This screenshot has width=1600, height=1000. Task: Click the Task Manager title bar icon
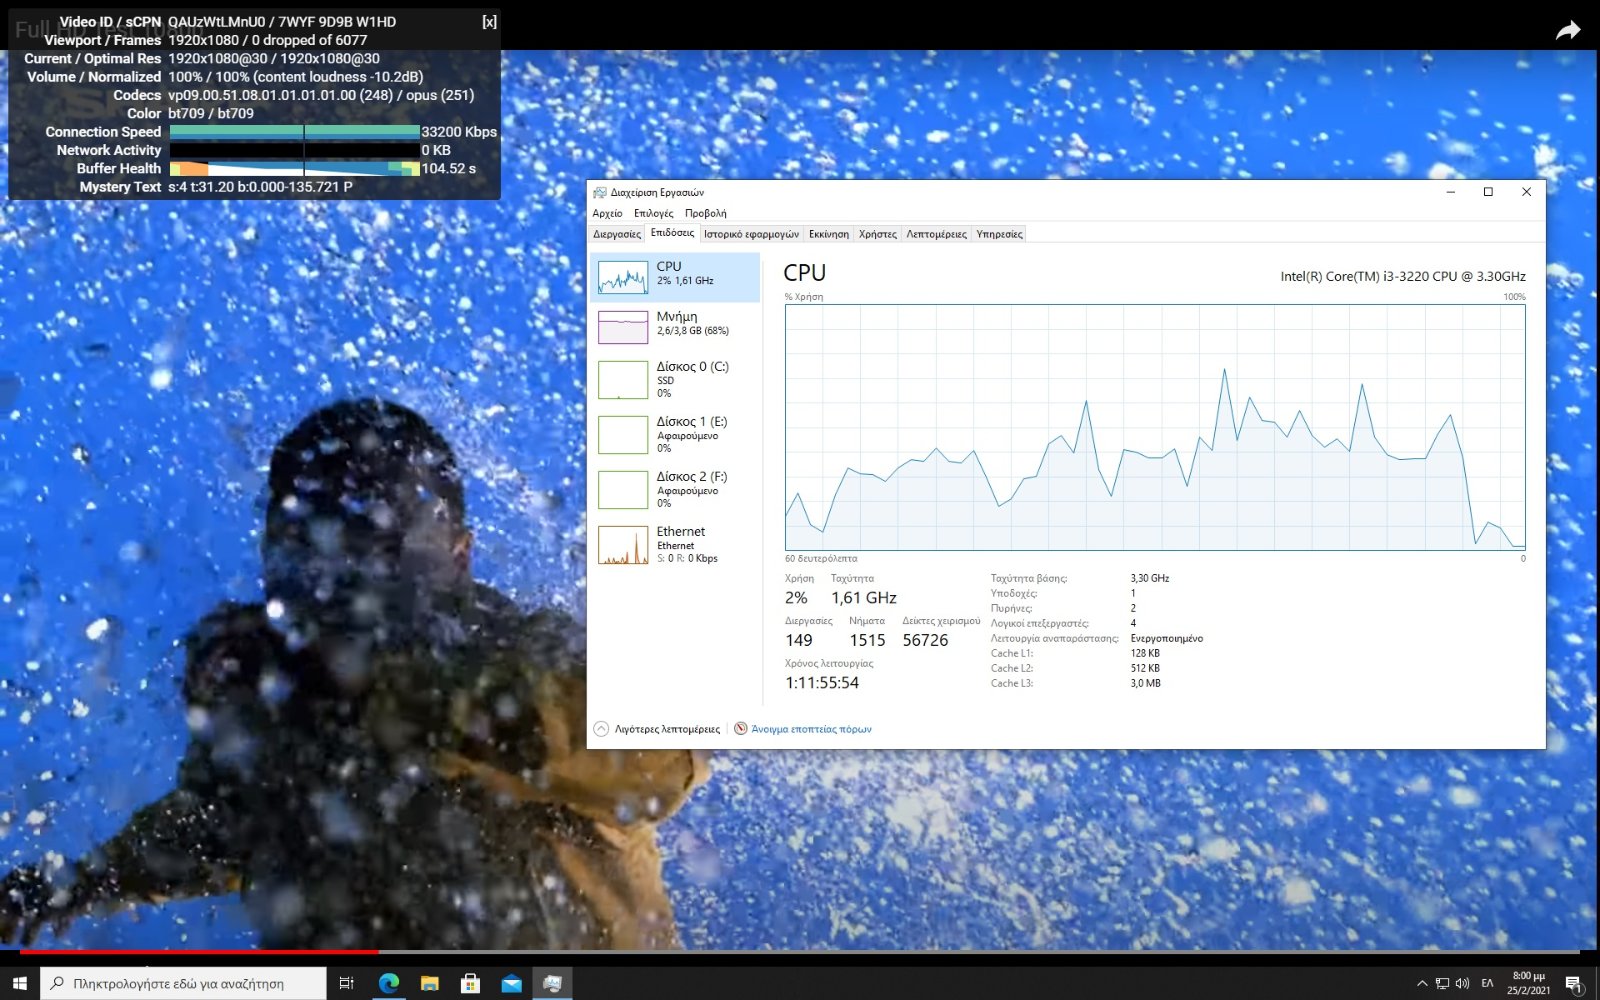[599, 192]
